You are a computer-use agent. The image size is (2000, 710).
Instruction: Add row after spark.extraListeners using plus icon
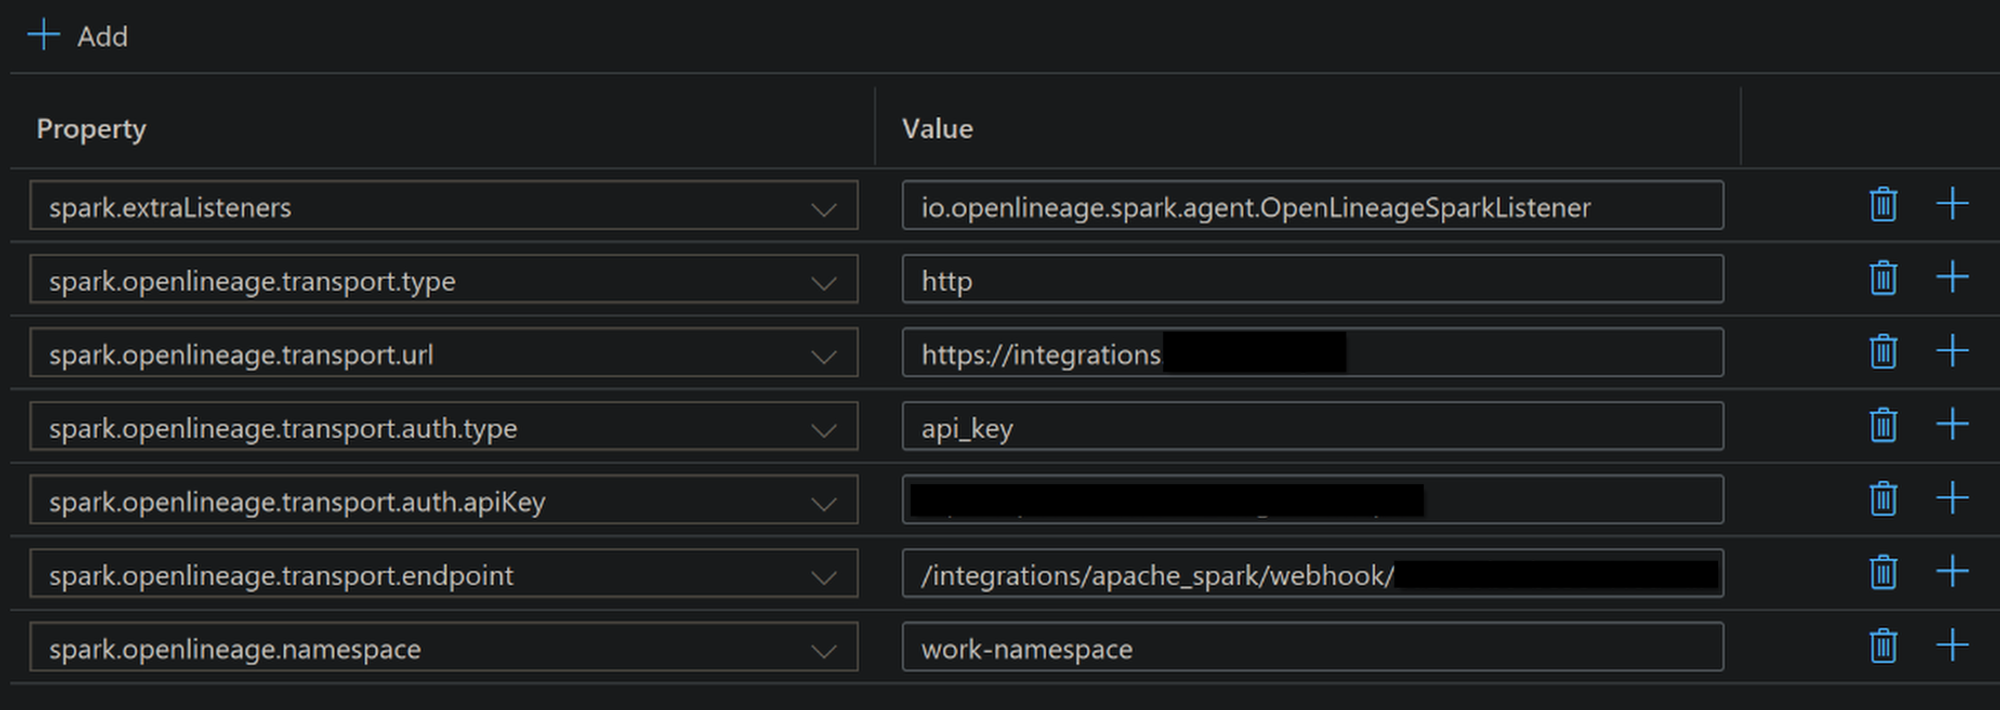pos(1952,205)
